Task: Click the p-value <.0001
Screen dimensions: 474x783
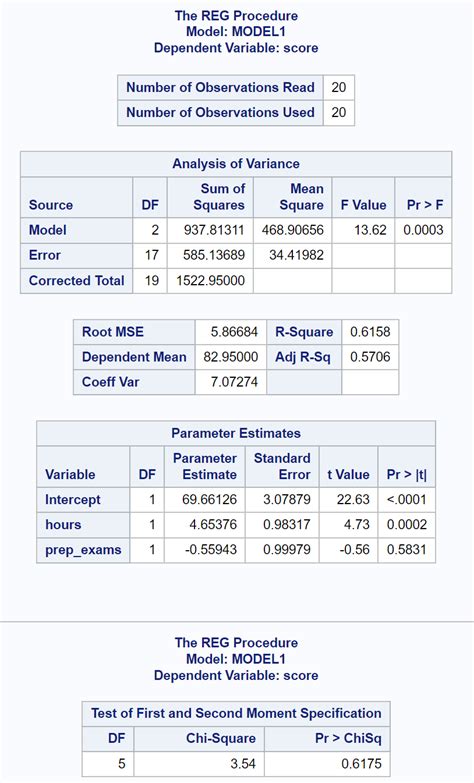Action: coord(407,499)
